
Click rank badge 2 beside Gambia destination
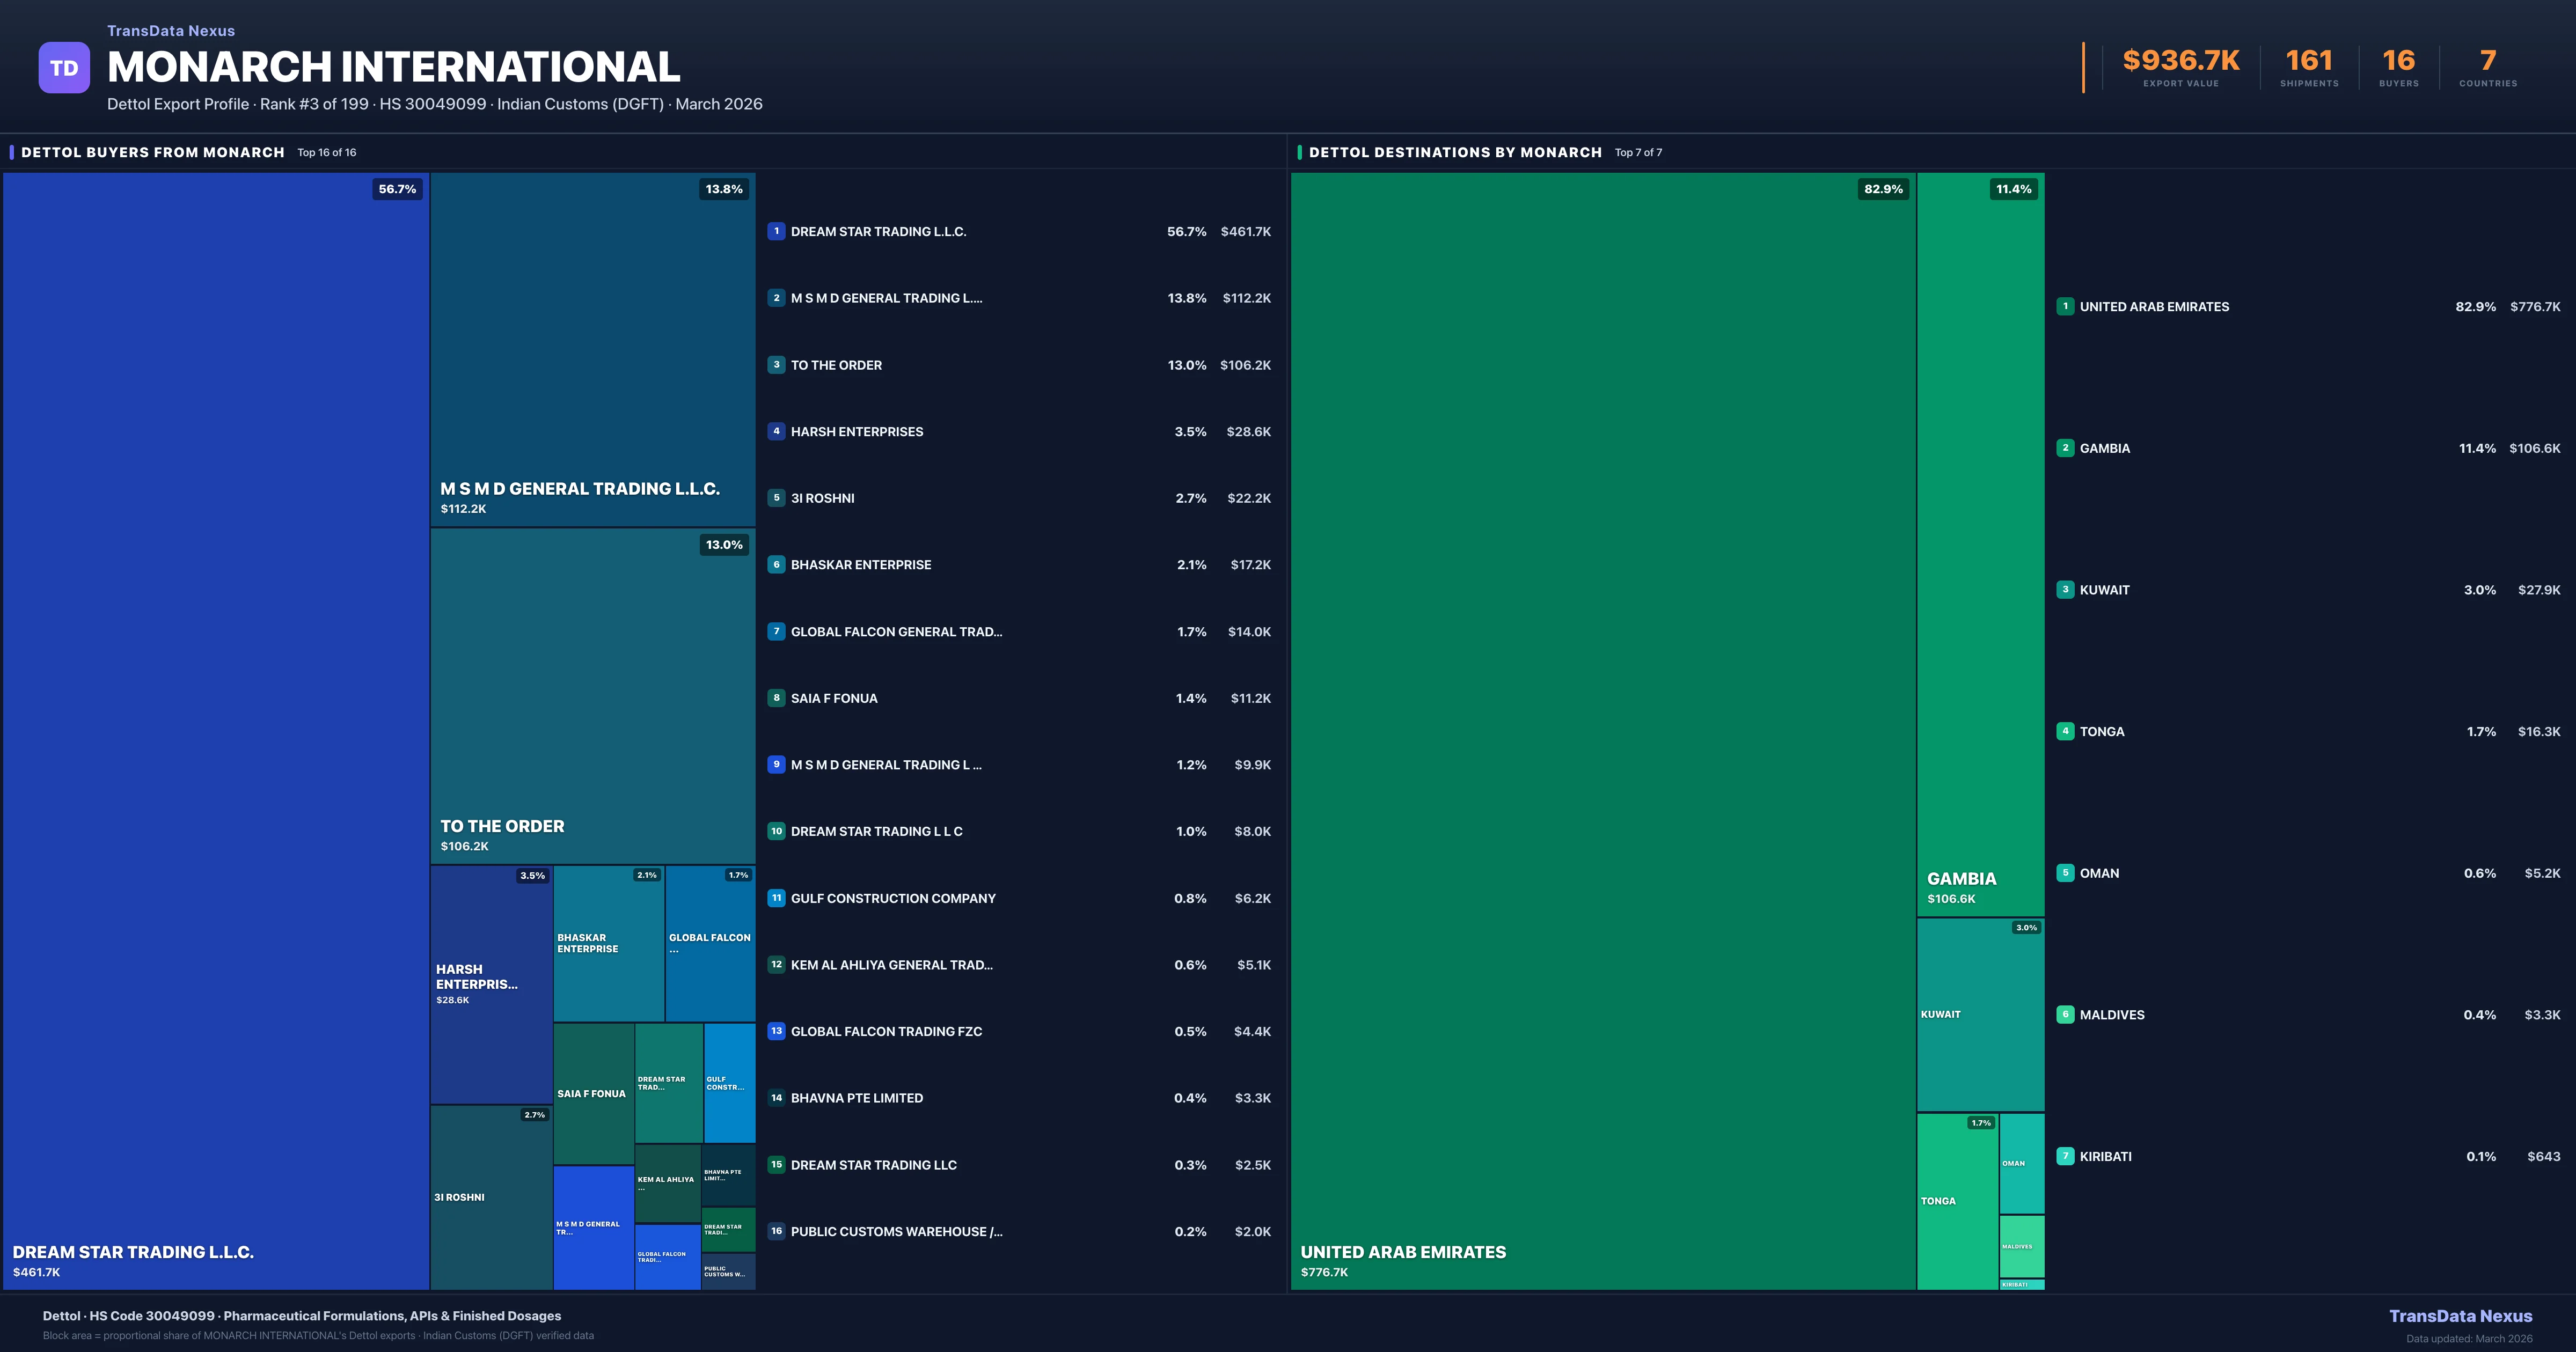(2065, 448)
